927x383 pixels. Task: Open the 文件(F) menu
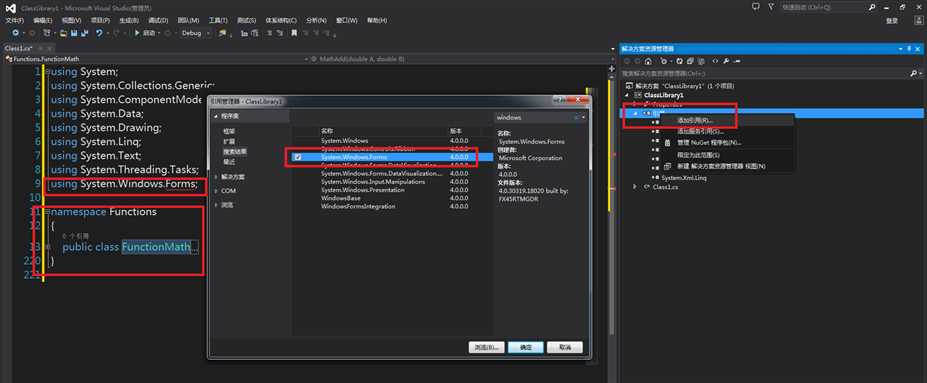point(14,20)
